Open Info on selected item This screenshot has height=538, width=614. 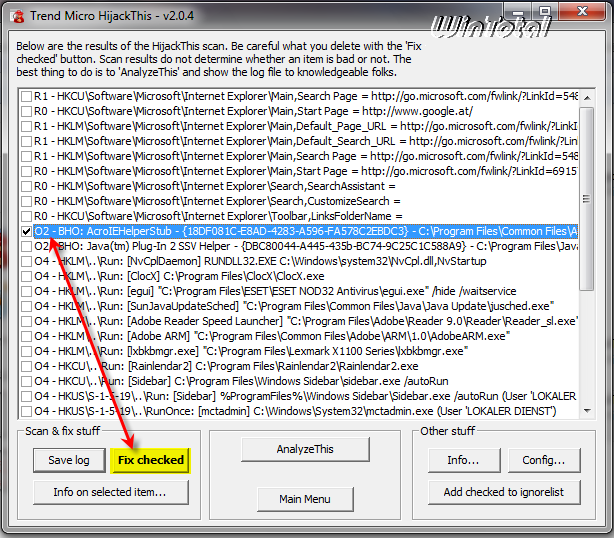[x=110, y=492]
